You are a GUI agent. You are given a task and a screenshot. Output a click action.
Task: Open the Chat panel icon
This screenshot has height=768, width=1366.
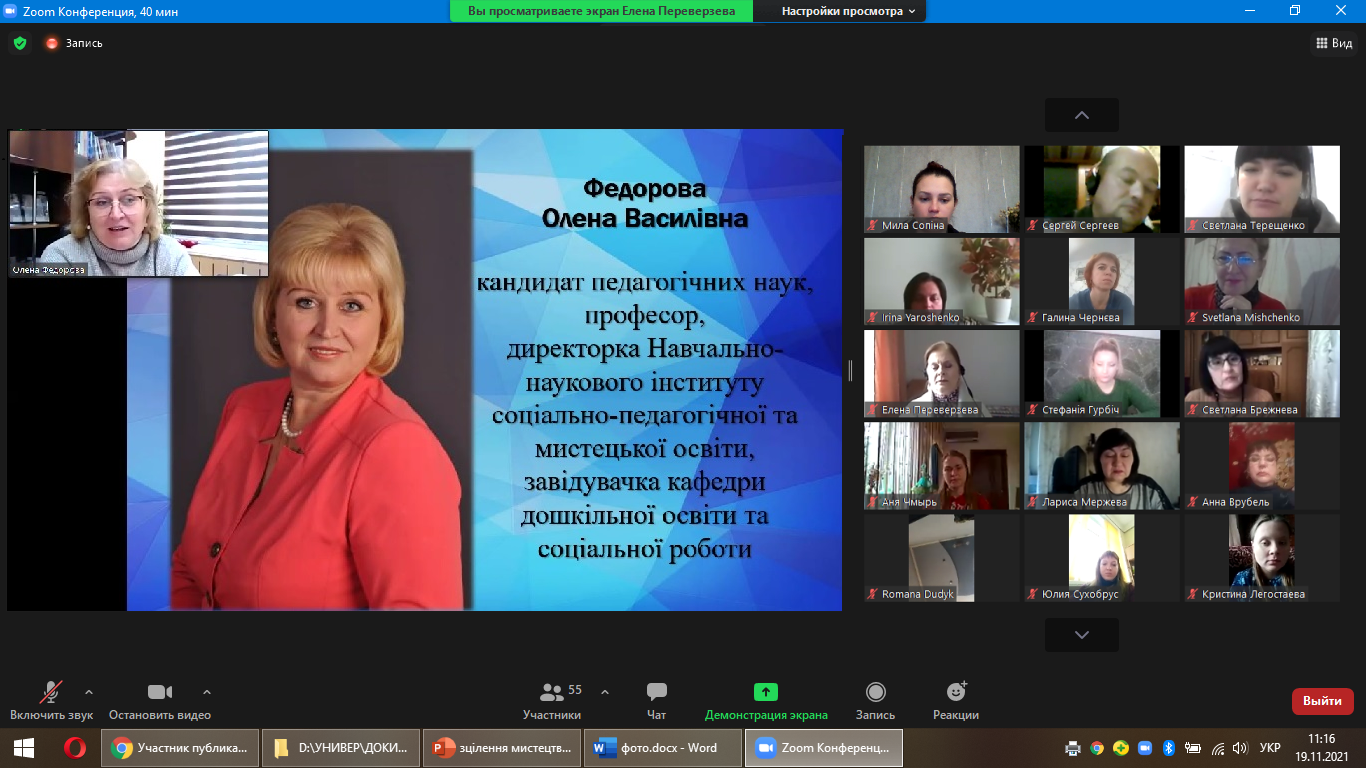coord(656,692)
